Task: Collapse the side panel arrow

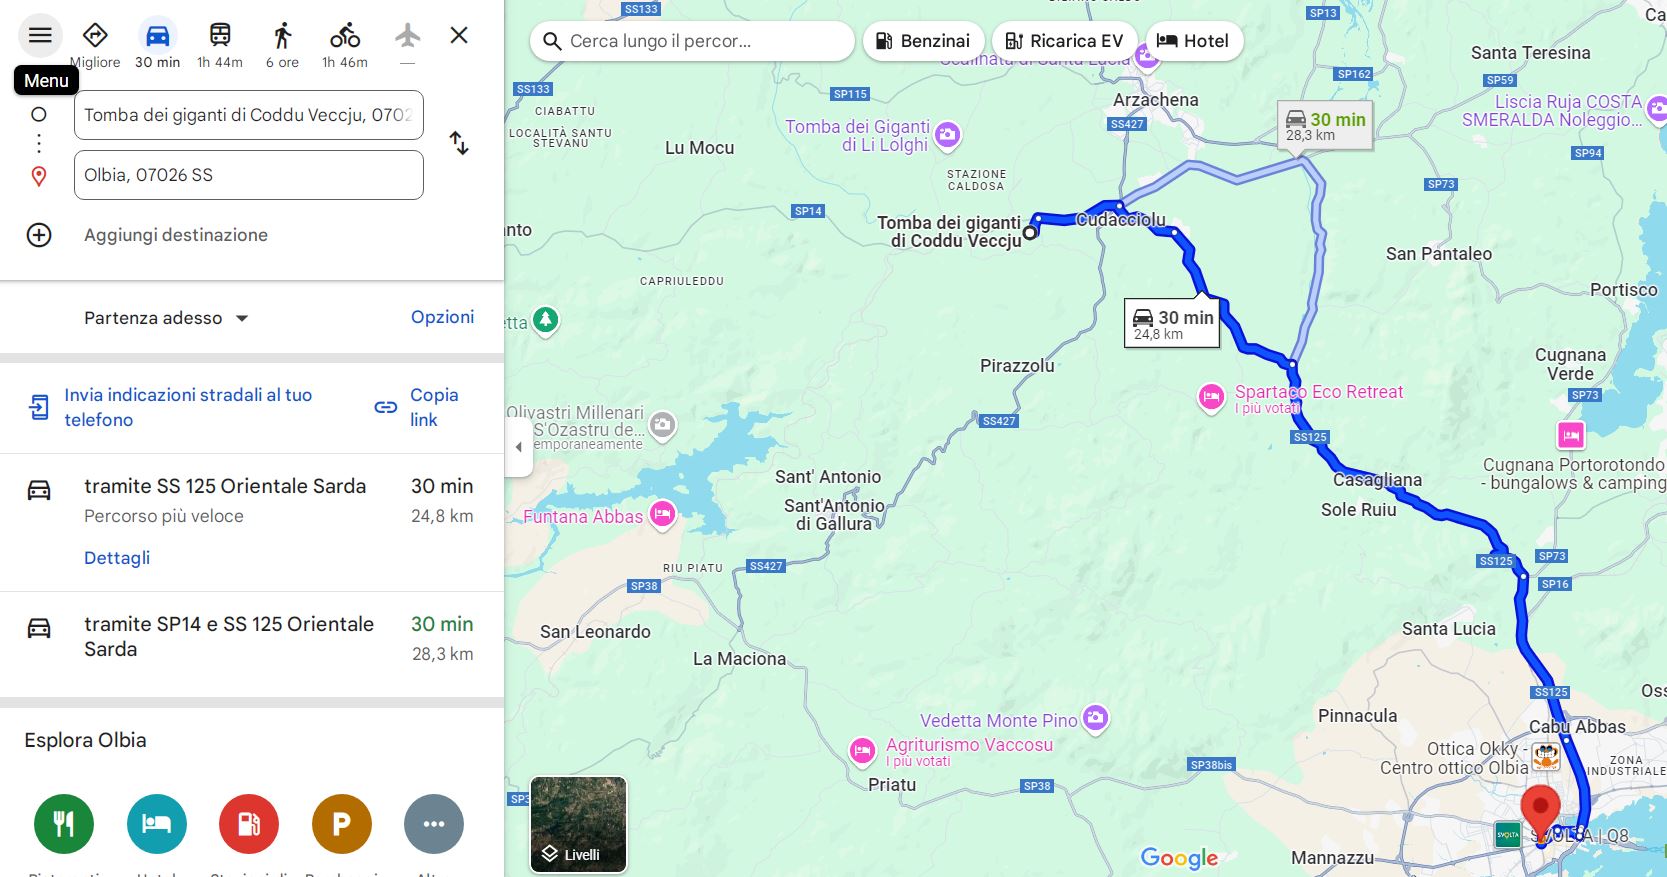Action: point(518,447)
